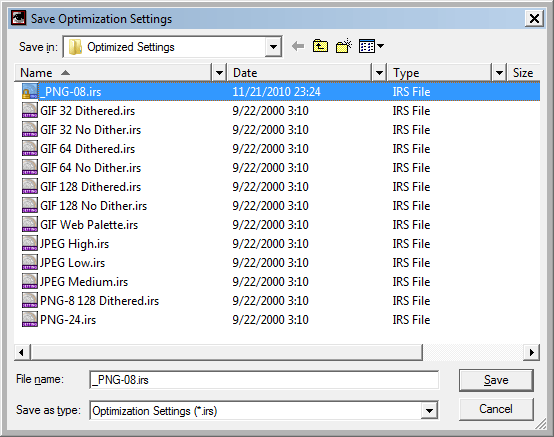This screenshot has height=437, width=554.
Task: Open the Type column filter dropdown
Action: (x=499, y=73)
